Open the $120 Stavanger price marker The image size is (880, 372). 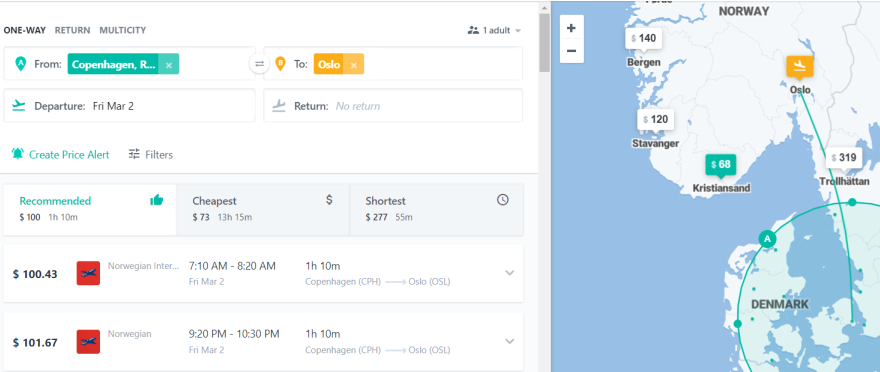656,119
